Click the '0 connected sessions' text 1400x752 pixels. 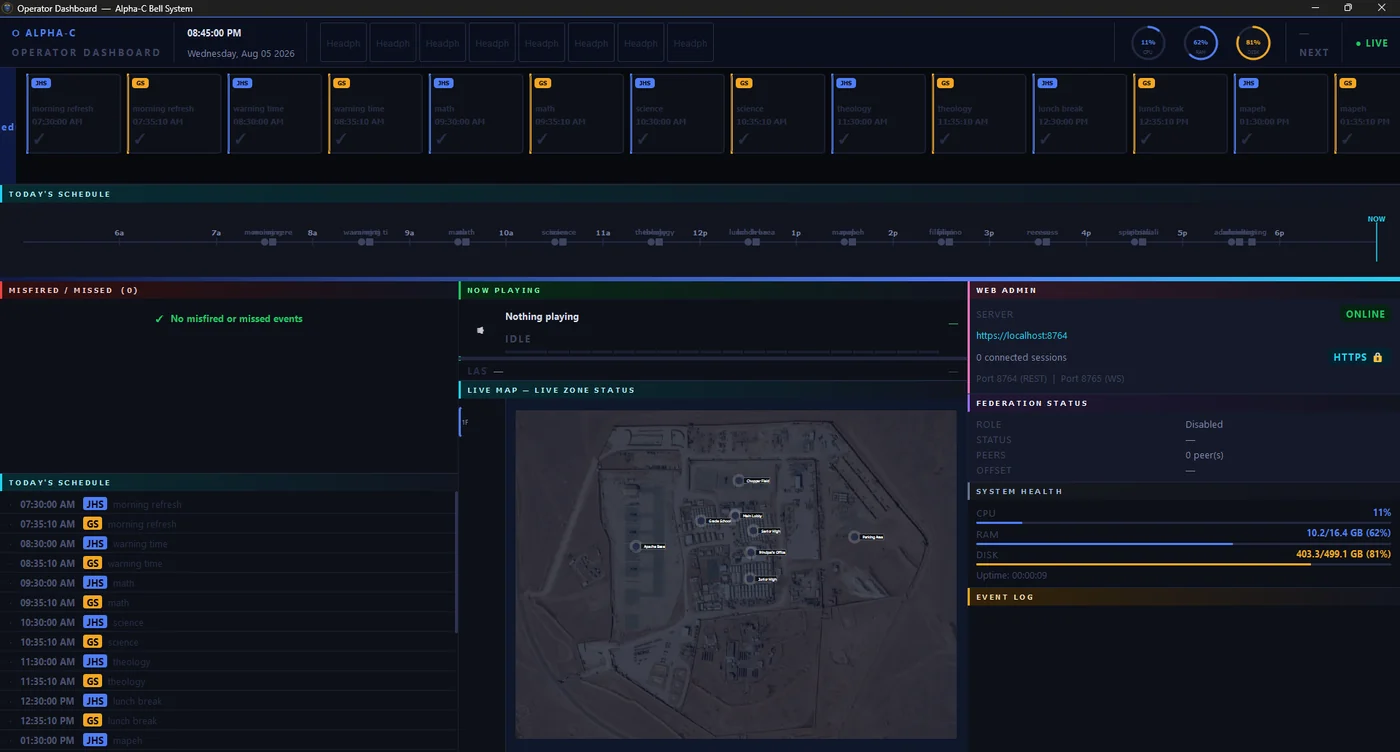click(x=1021, y=357)
